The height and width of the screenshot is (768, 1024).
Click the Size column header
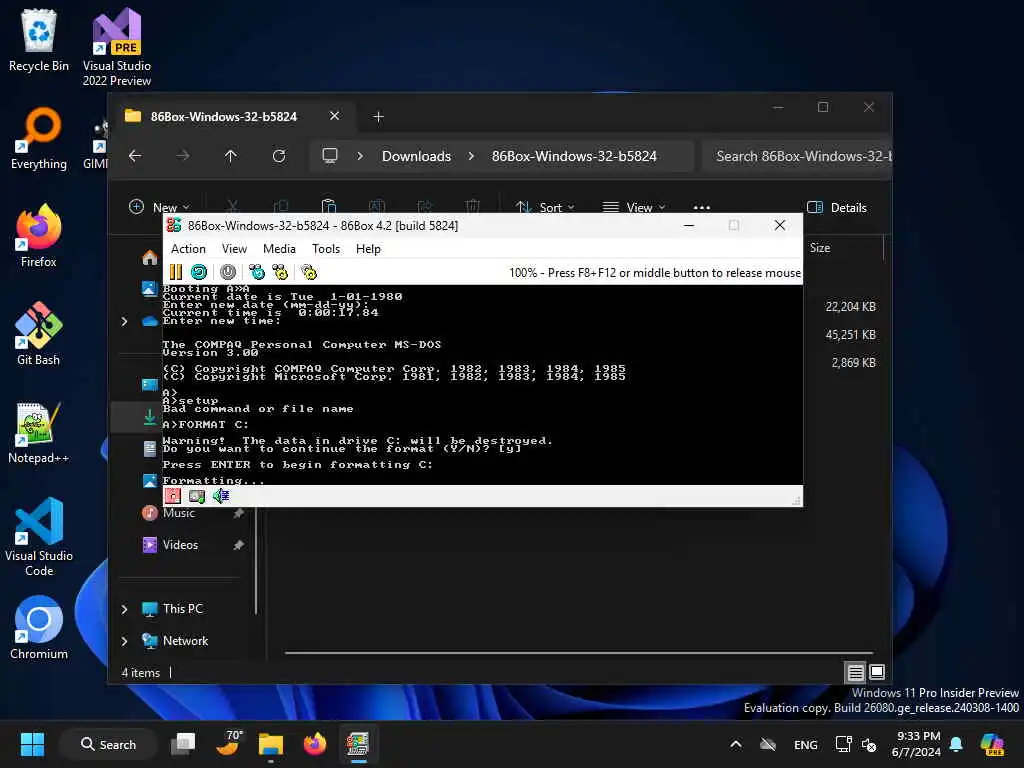click(820, 248)
